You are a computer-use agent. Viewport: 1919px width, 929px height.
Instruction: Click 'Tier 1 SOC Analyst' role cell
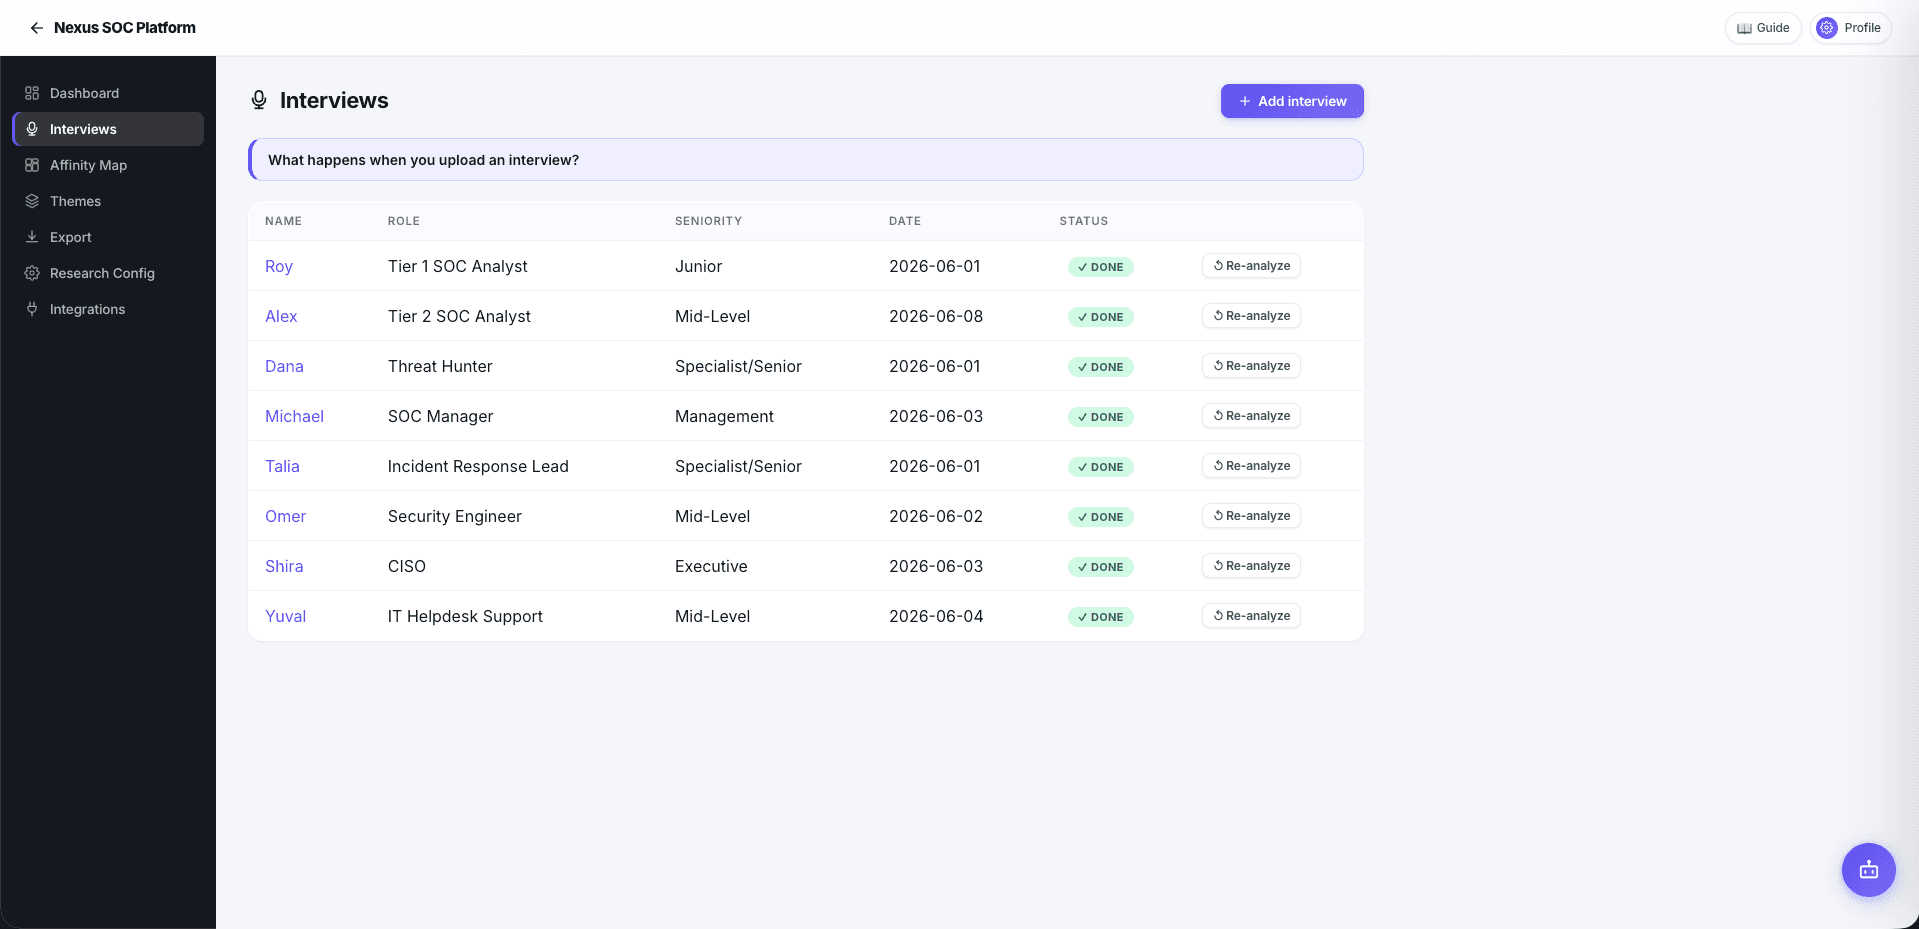458,266
